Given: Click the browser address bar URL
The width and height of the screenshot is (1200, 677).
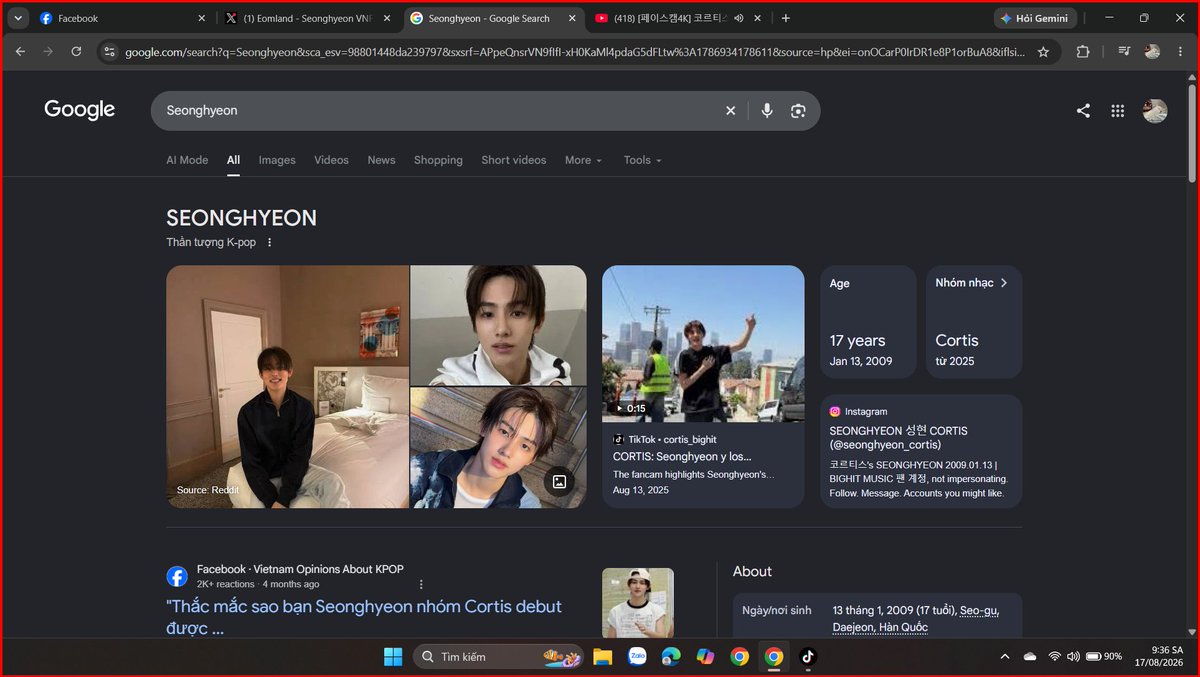Looking at the screenshot, I should click(x=575, y=52).
